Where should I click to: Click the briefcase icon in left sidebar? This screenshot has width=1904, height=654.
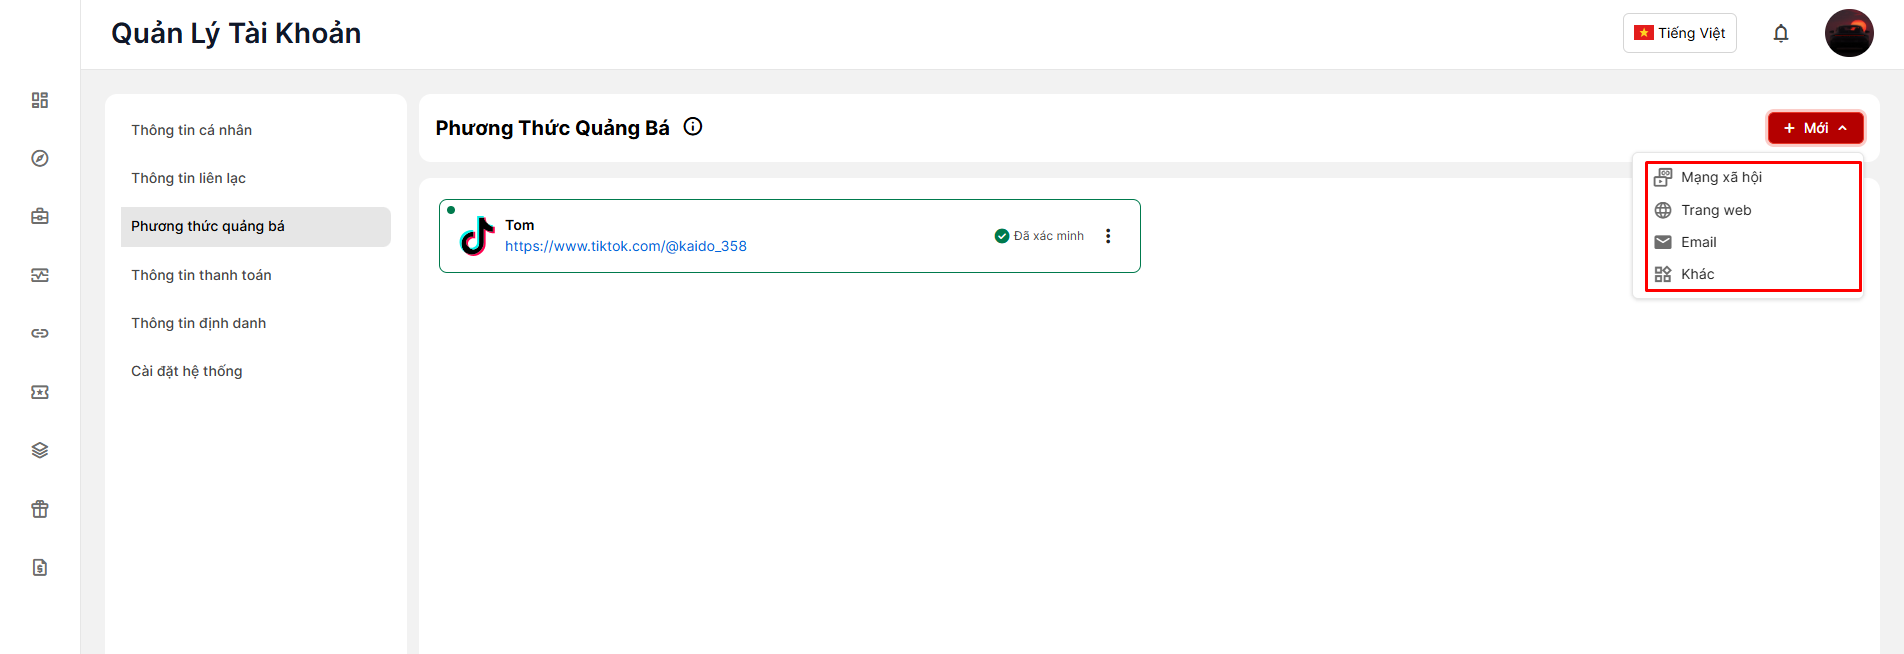coord(40,216)
